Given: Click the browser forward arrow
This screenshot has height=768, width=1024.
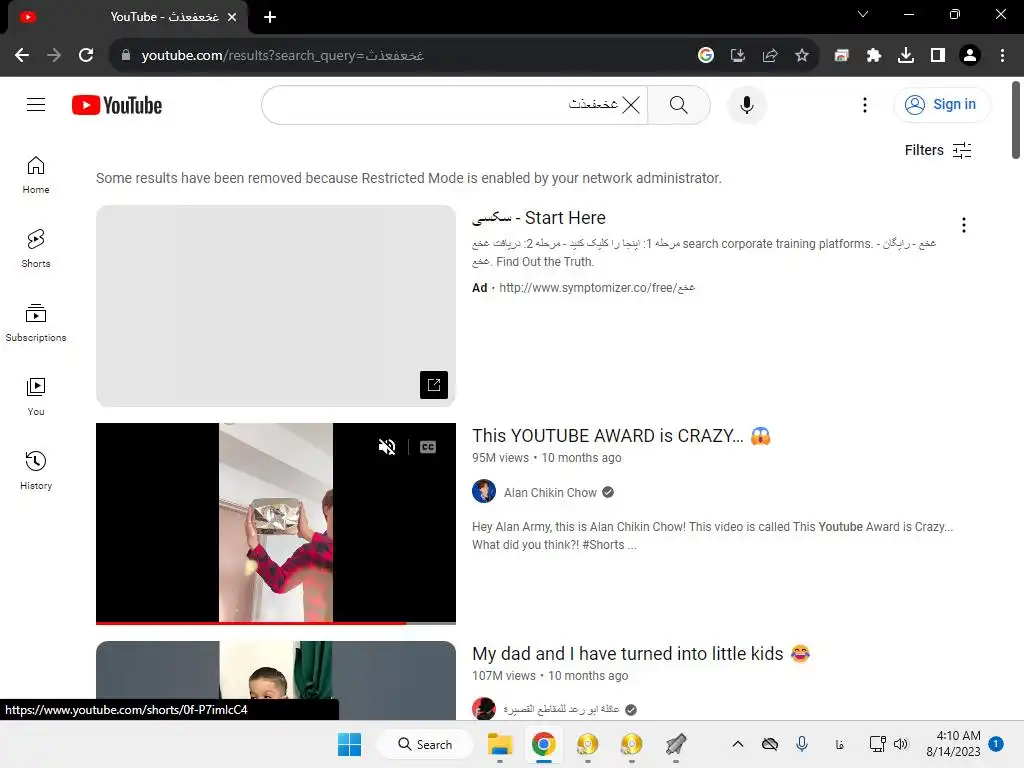Looking at the screenshot, I should coord(54,55).
